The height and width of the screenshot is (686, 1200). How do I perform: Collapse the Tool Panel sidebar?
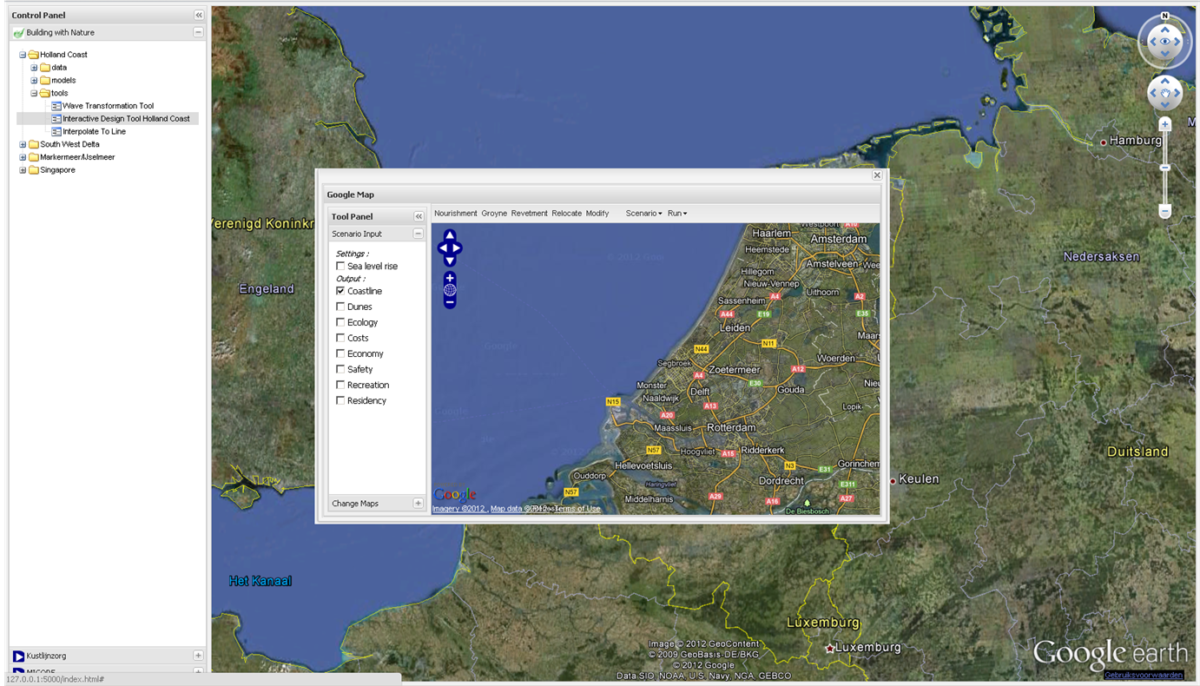point(419,216)
